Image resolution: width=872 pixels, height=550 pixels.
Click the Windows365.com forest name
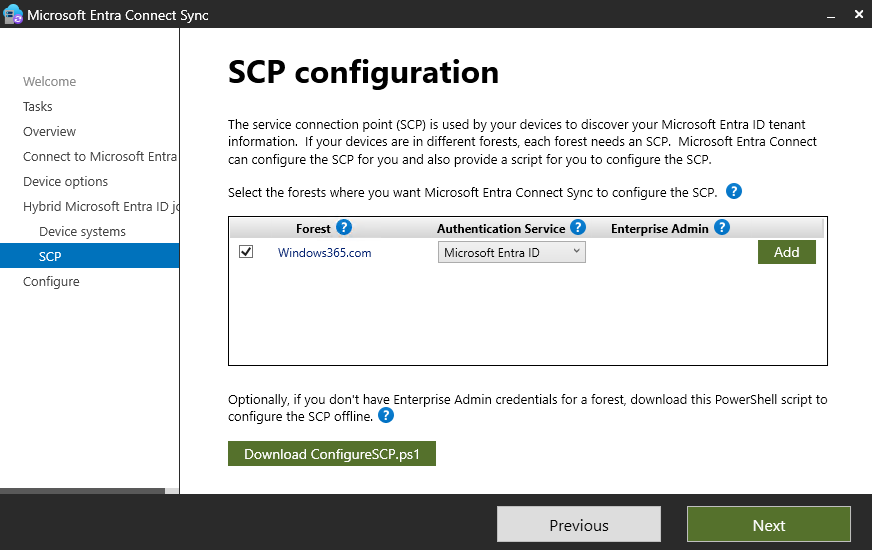324,252
